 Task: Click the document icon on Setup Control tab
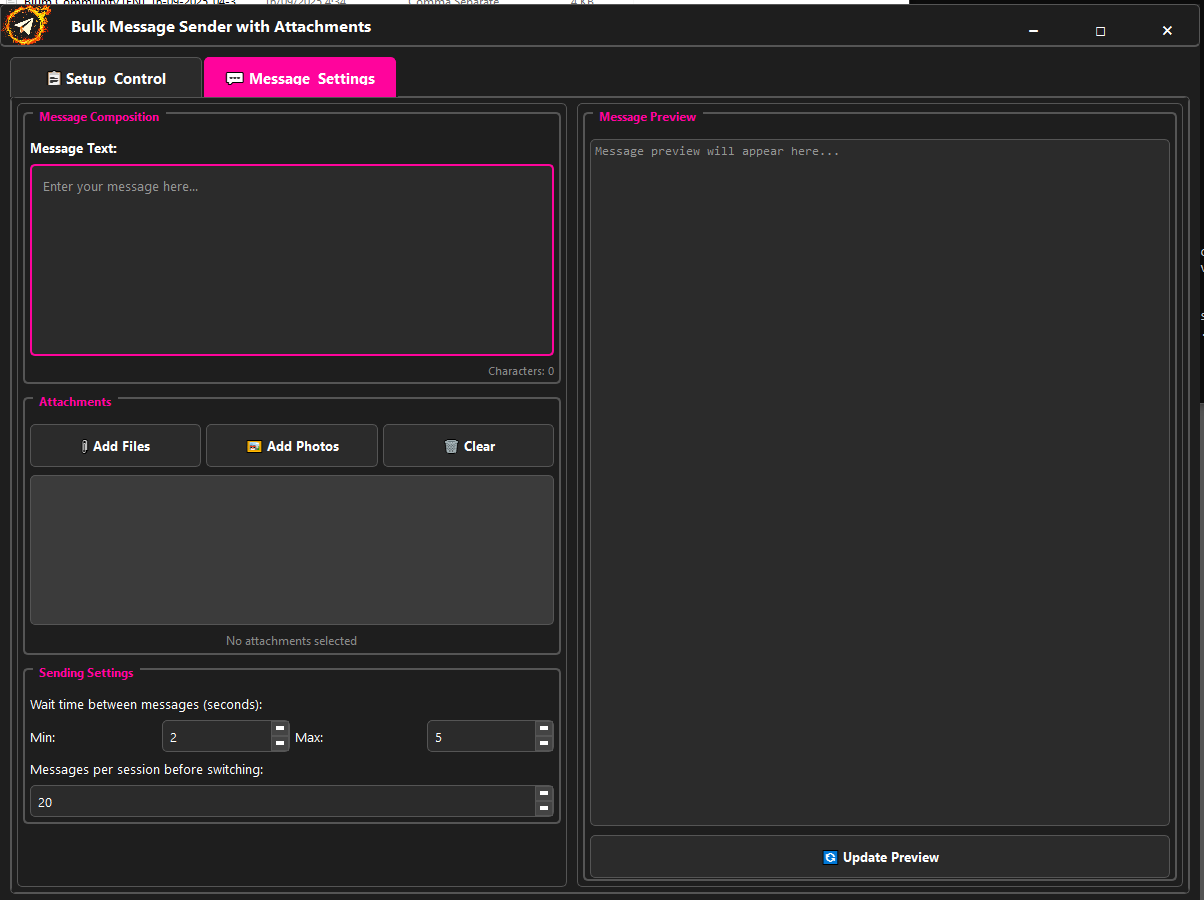53,78
